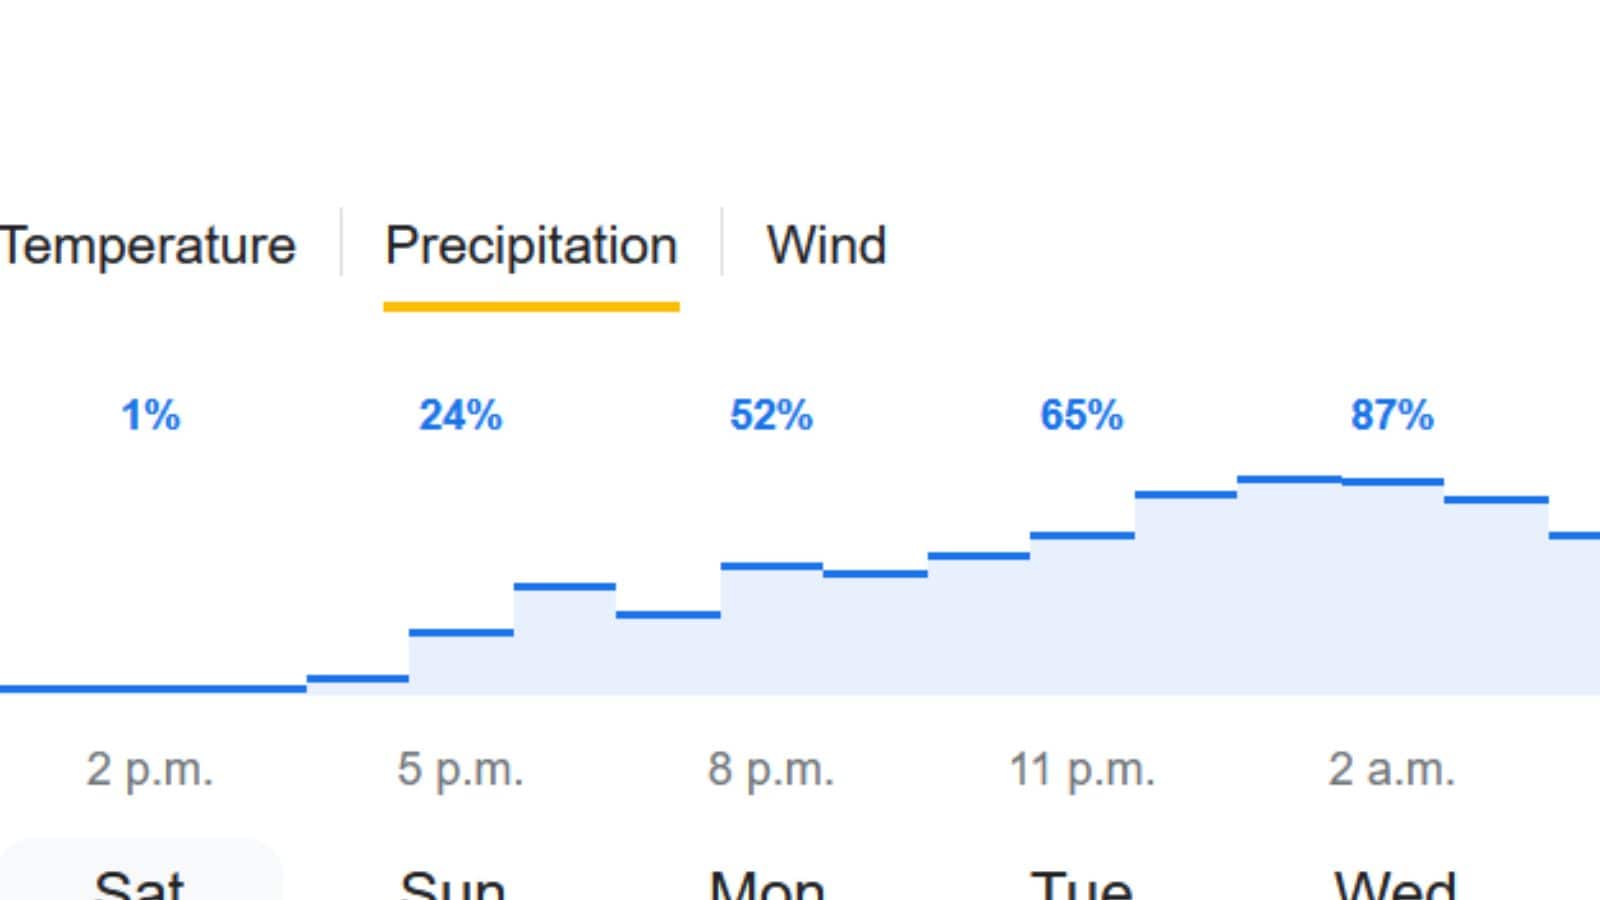The width and height of the screenshot is (1600, 900).
Task: Pick the Wed day forecast
Action: 1394,882
